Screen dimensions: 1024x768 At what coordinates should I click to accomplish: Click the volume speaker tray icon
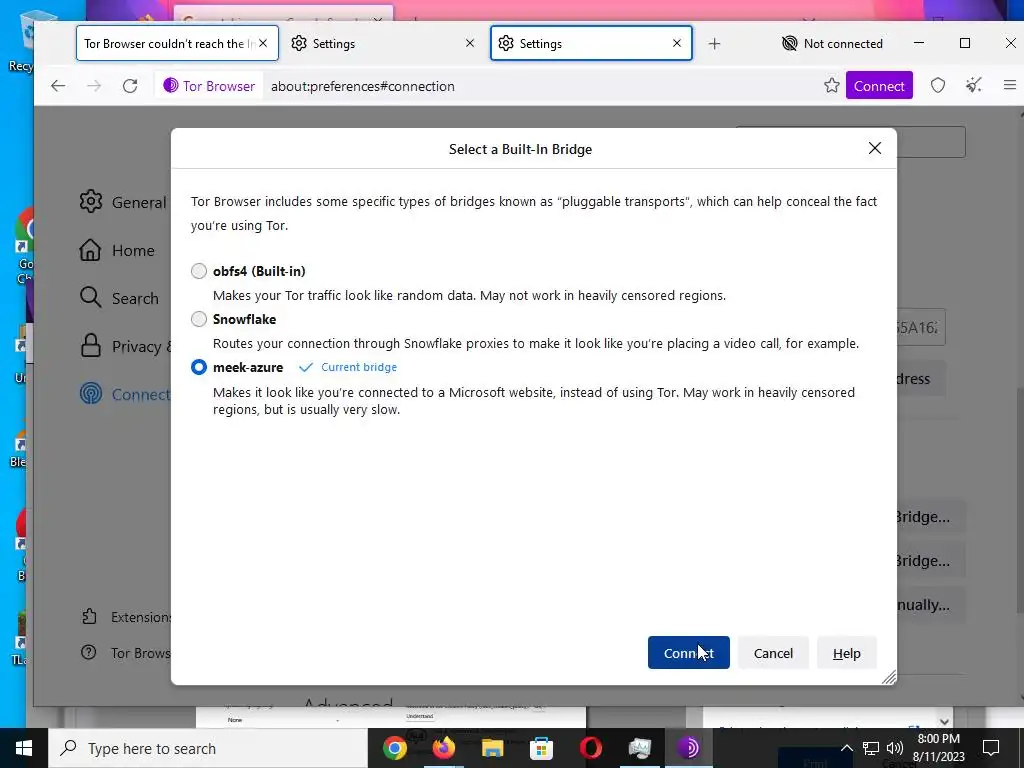pyautogui.click(x=895, y=748)
